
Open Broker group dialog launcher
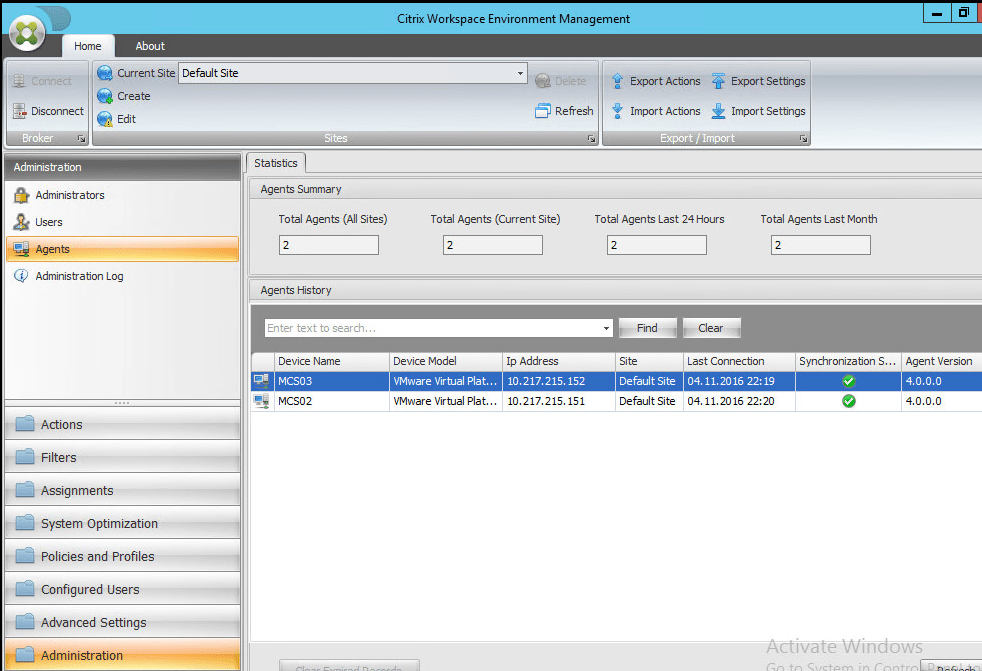(x=81, y=138)
